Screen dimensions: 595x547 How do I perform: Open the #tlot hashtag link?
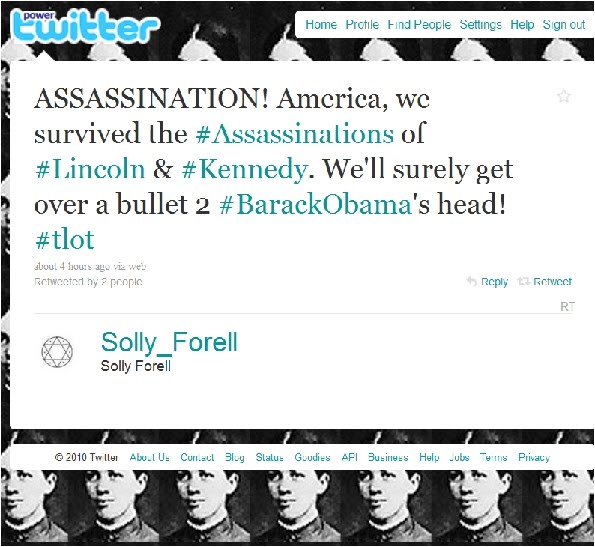(x=65, y=239)
